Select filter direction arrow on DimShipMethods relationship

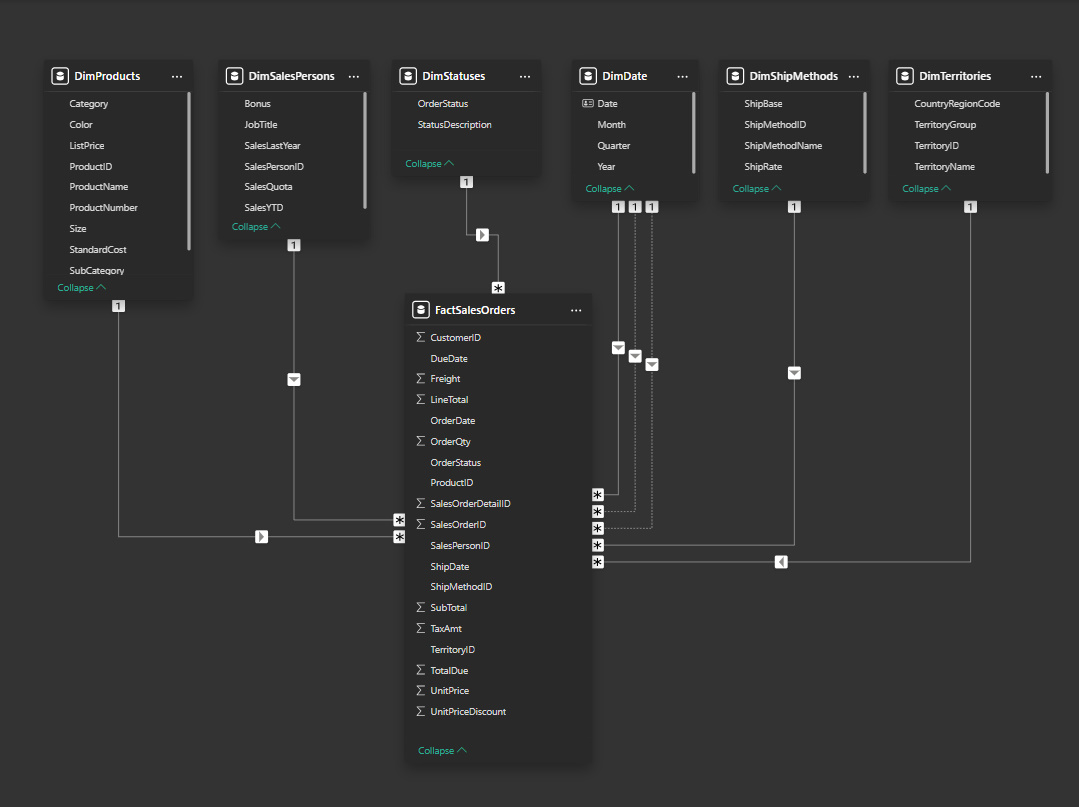point(794,373)
